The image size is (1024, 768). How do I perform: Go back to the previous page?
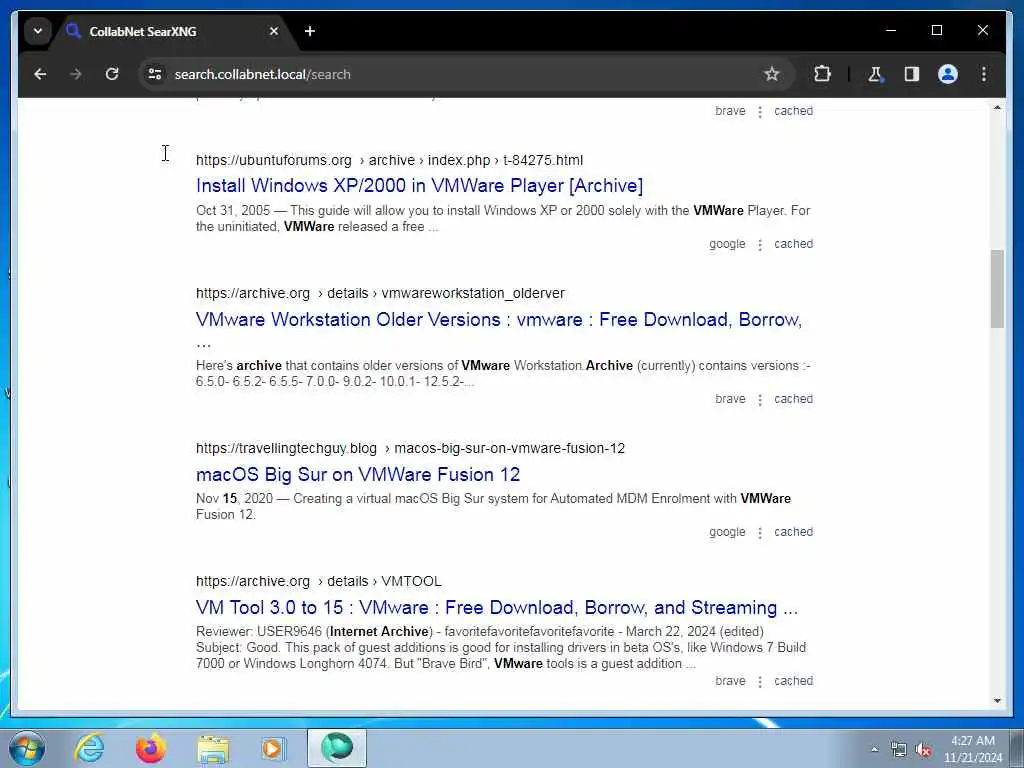pos(40,74)
